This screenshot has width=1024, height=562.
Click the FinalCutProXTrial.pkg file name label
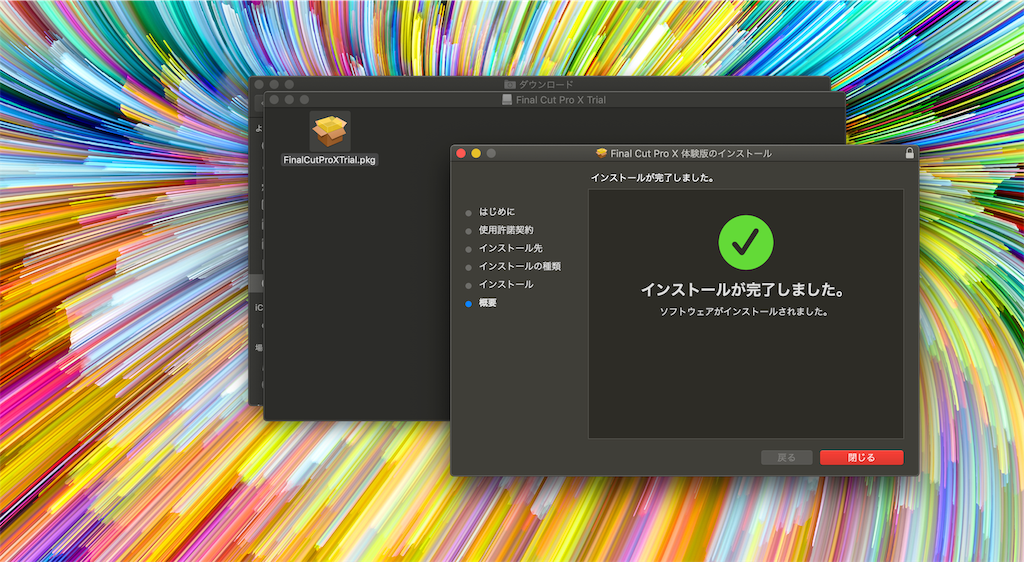pyautogui.click(x=330, y=160)
